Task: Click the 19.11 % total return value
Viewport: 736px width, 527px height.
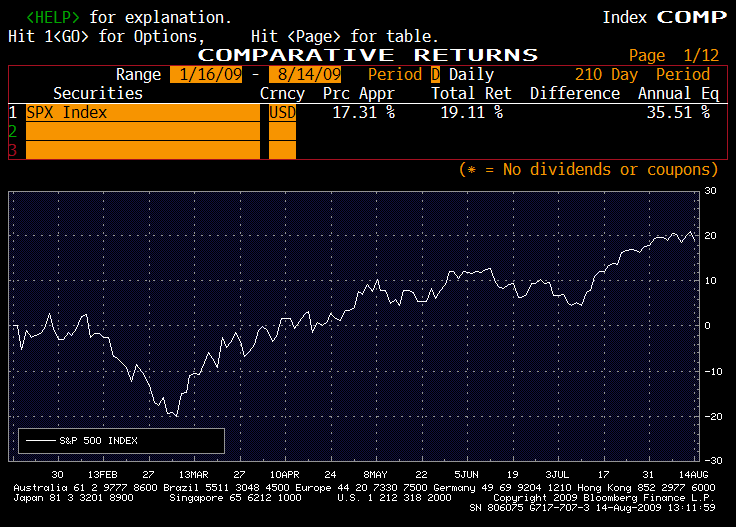Action: pyautogui.click(x=471, y=113)
